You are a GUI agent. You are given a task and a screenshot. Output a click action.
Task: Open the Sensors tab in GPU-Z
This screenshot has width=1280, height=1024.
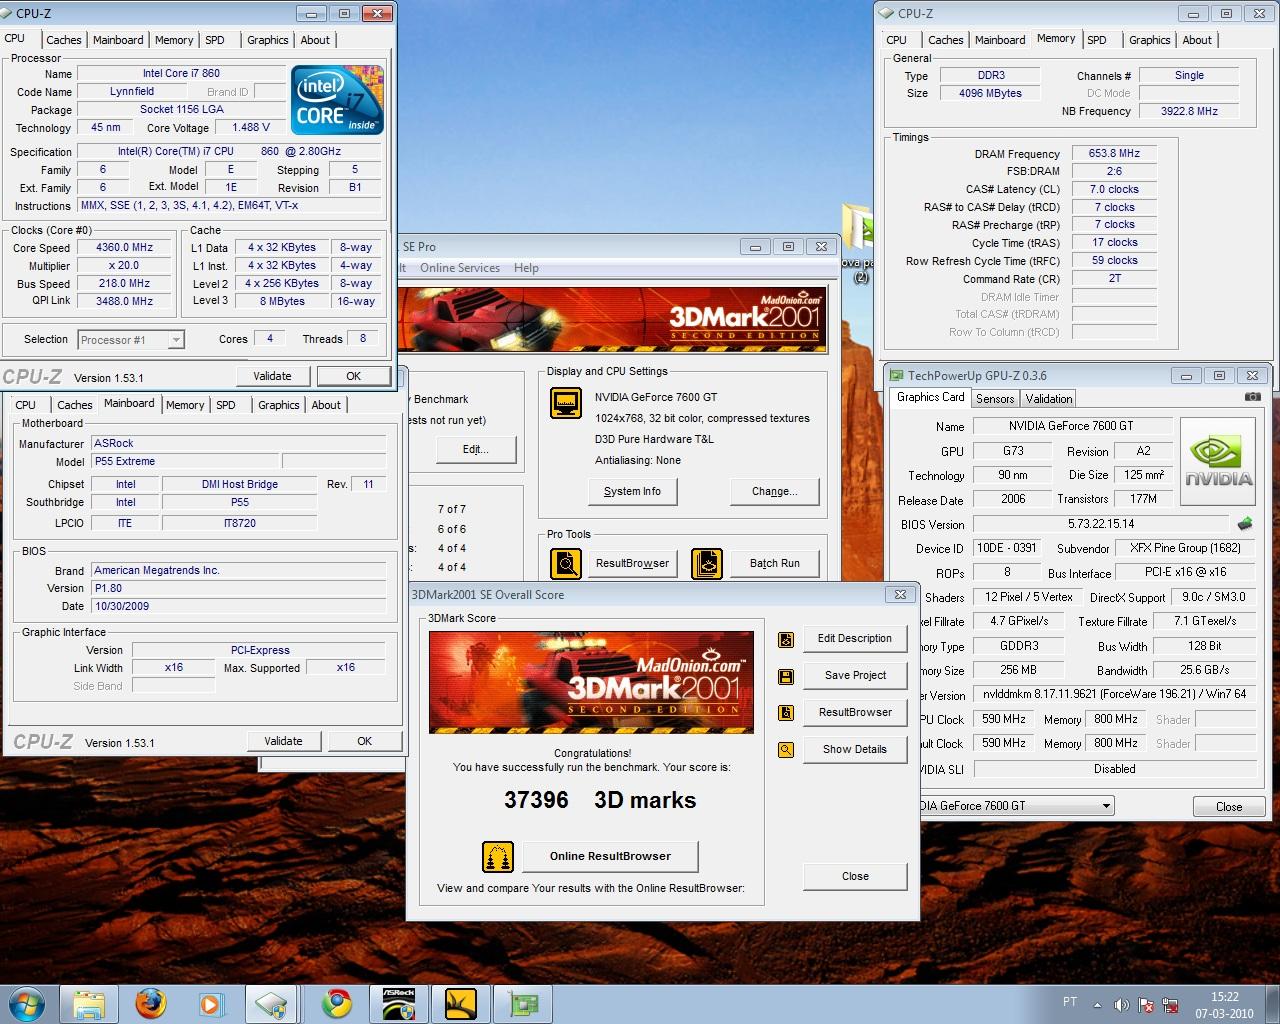[995, 398]
